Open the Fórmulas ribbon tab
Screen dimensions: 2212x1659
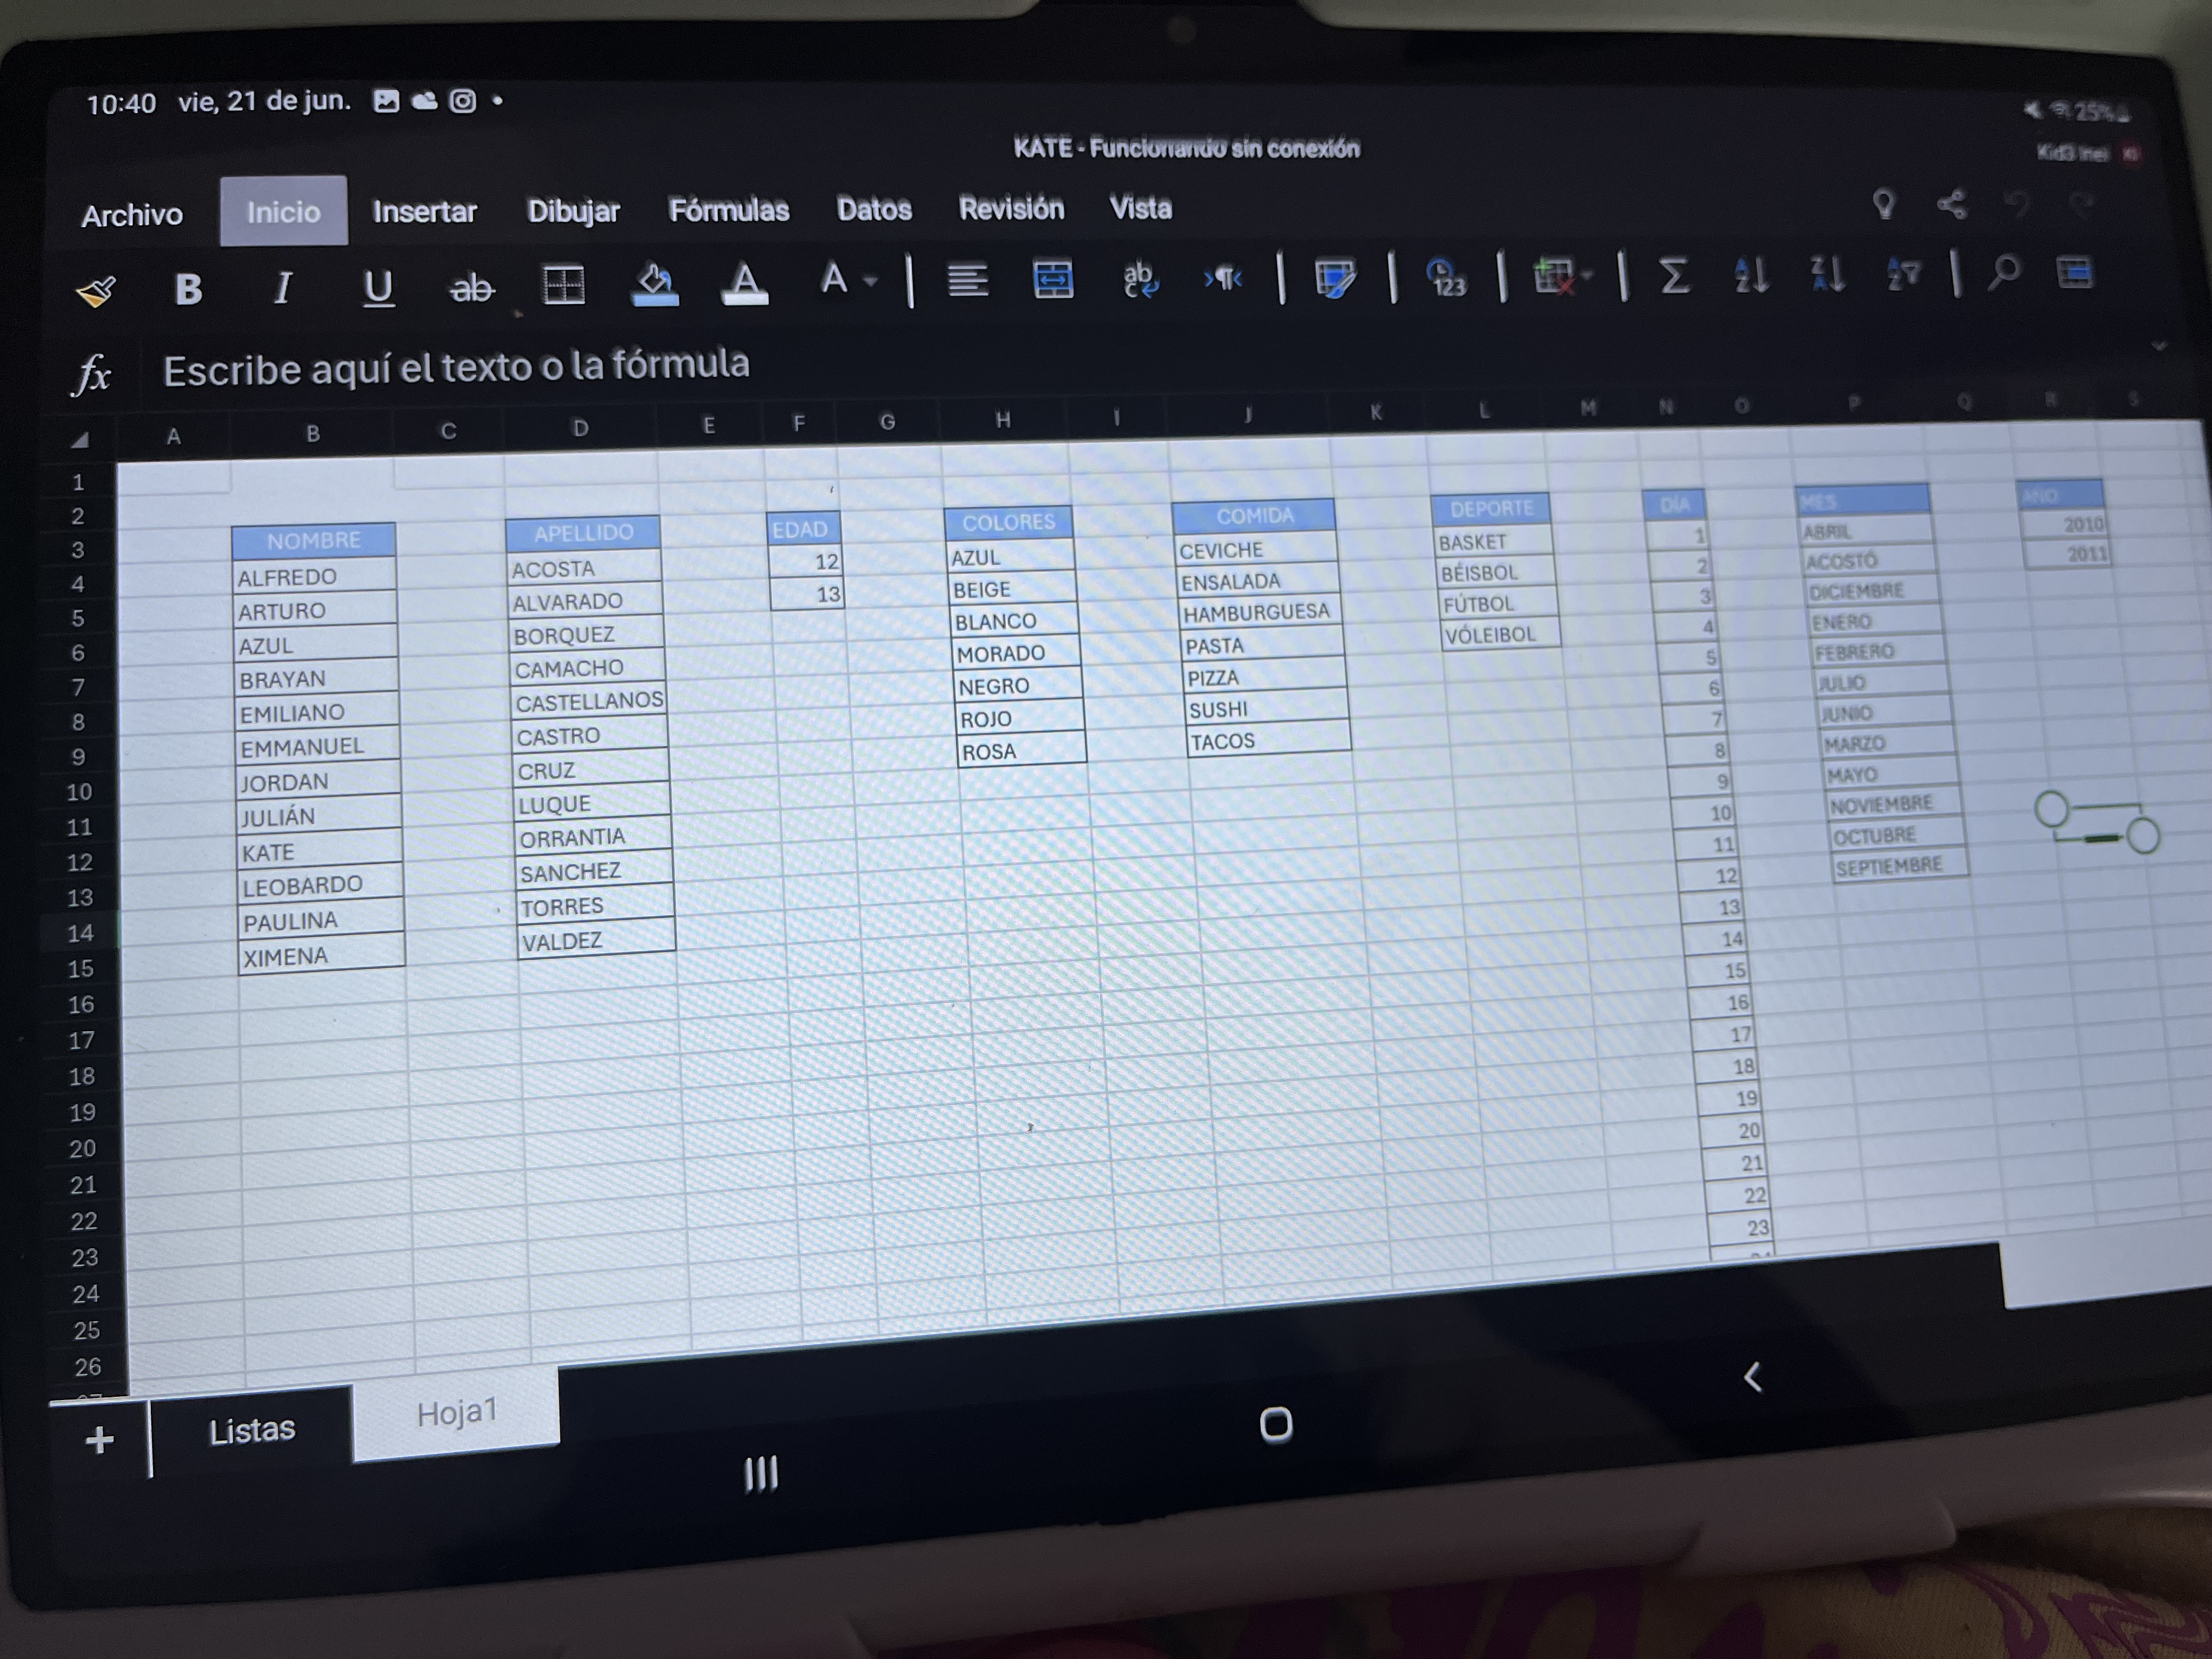coord(728,210)
